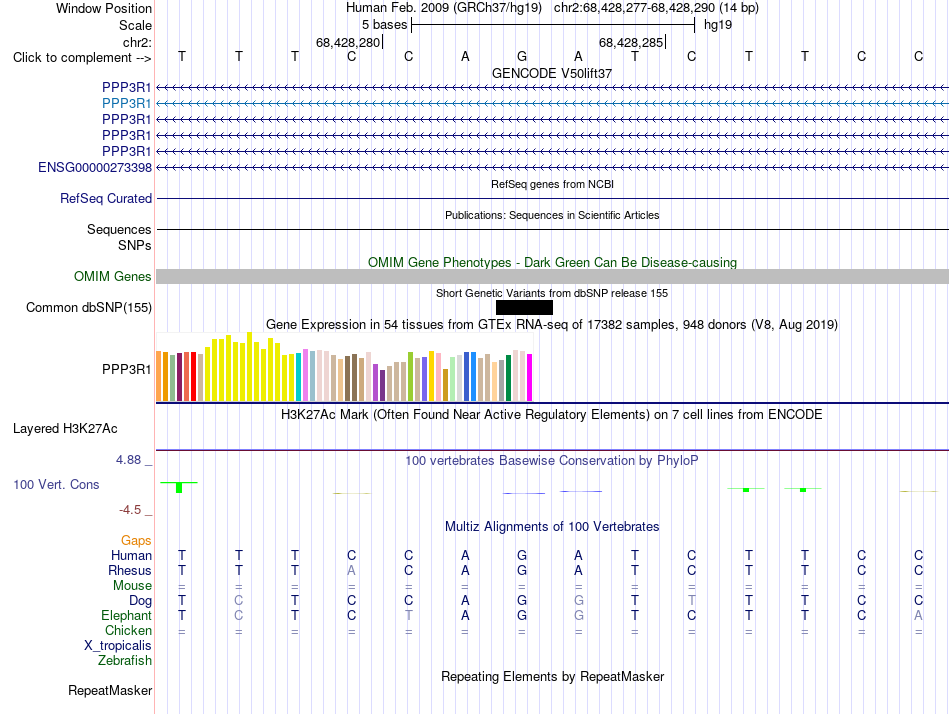Open the GTEx Gene Expression track title
The height and width of the screenshot is (714, 950).
pos(552,325)
